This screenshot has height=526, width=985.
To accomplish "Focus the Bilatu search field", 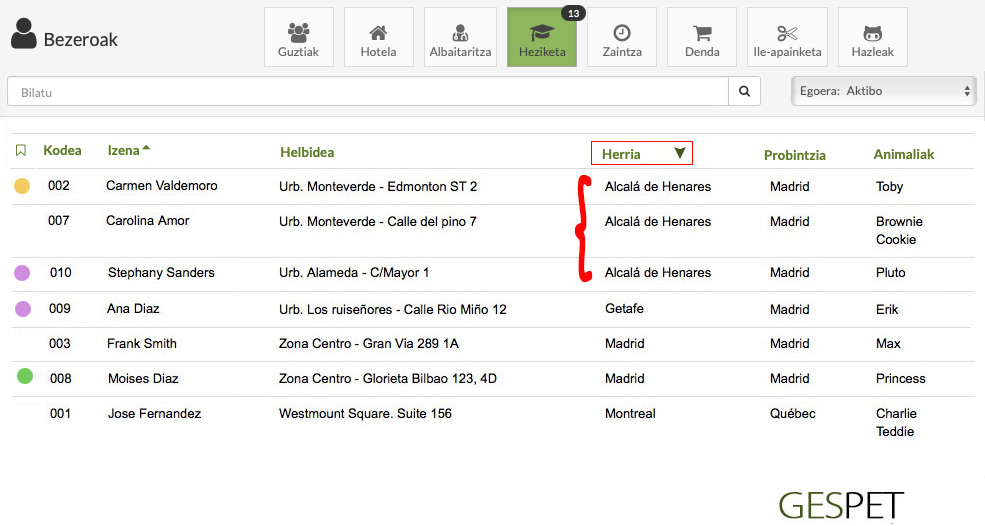I will (368, 92).
